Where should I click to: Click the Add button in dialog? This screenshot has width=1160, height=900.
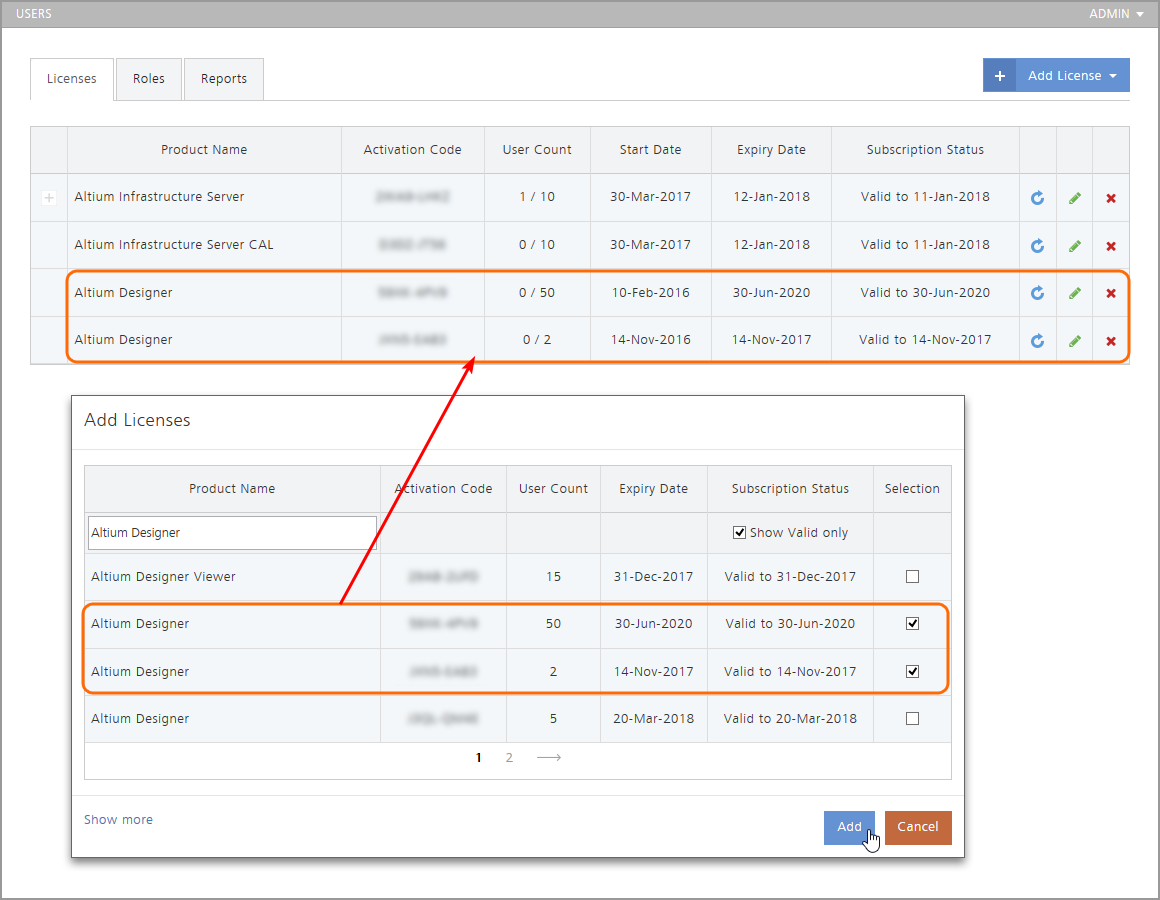coord(849,827)
